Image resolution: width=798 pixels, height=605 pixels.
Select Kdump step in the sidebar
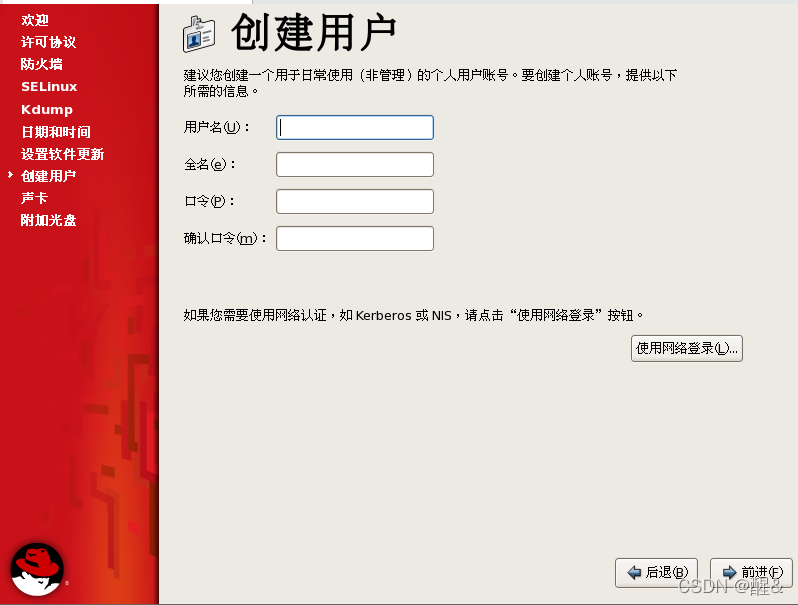click(47, 109)
